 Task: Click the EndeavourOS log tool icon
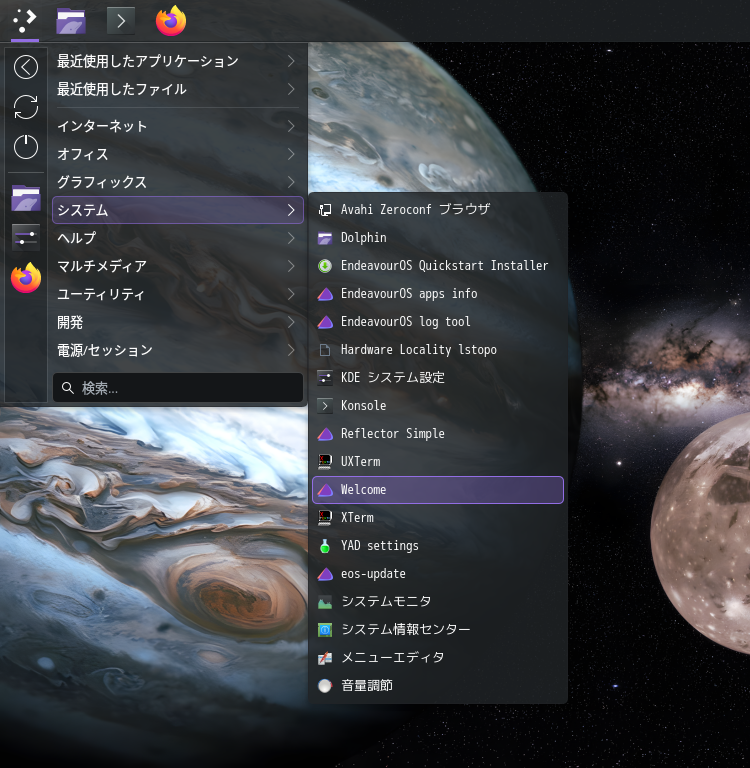pyautogui.click(x=325, y=322)
